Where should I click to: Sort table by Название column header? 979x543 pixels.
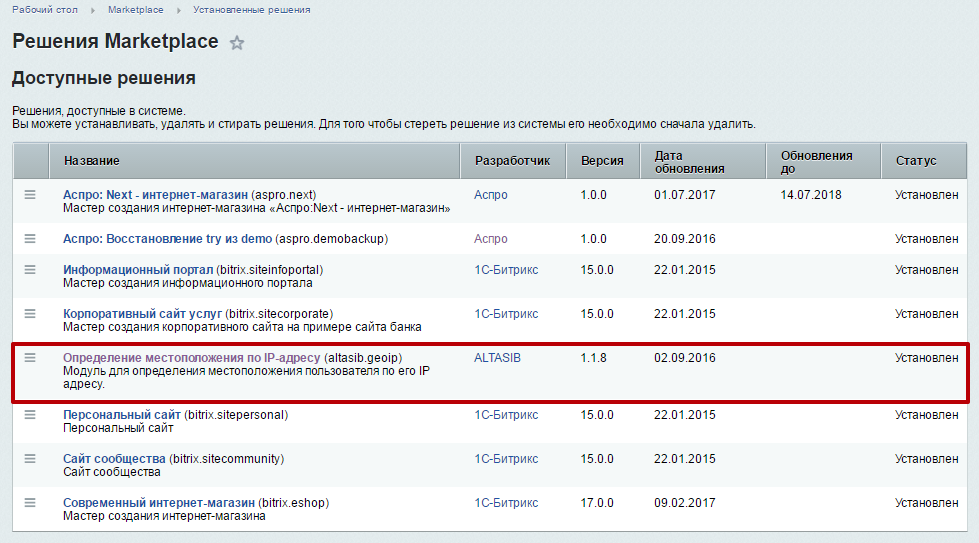point(255,161)
